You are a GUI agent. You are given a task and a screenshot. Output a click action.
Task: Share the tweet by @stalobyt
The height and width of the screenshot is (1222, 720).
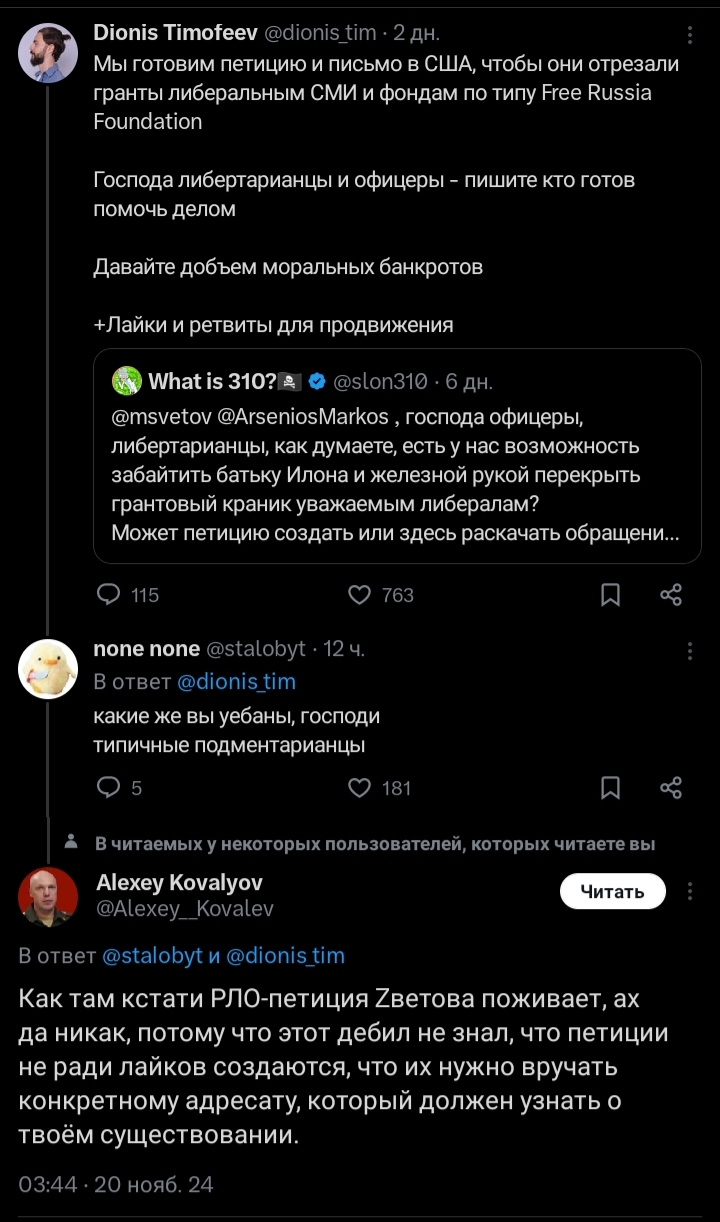tap(672, 788)
